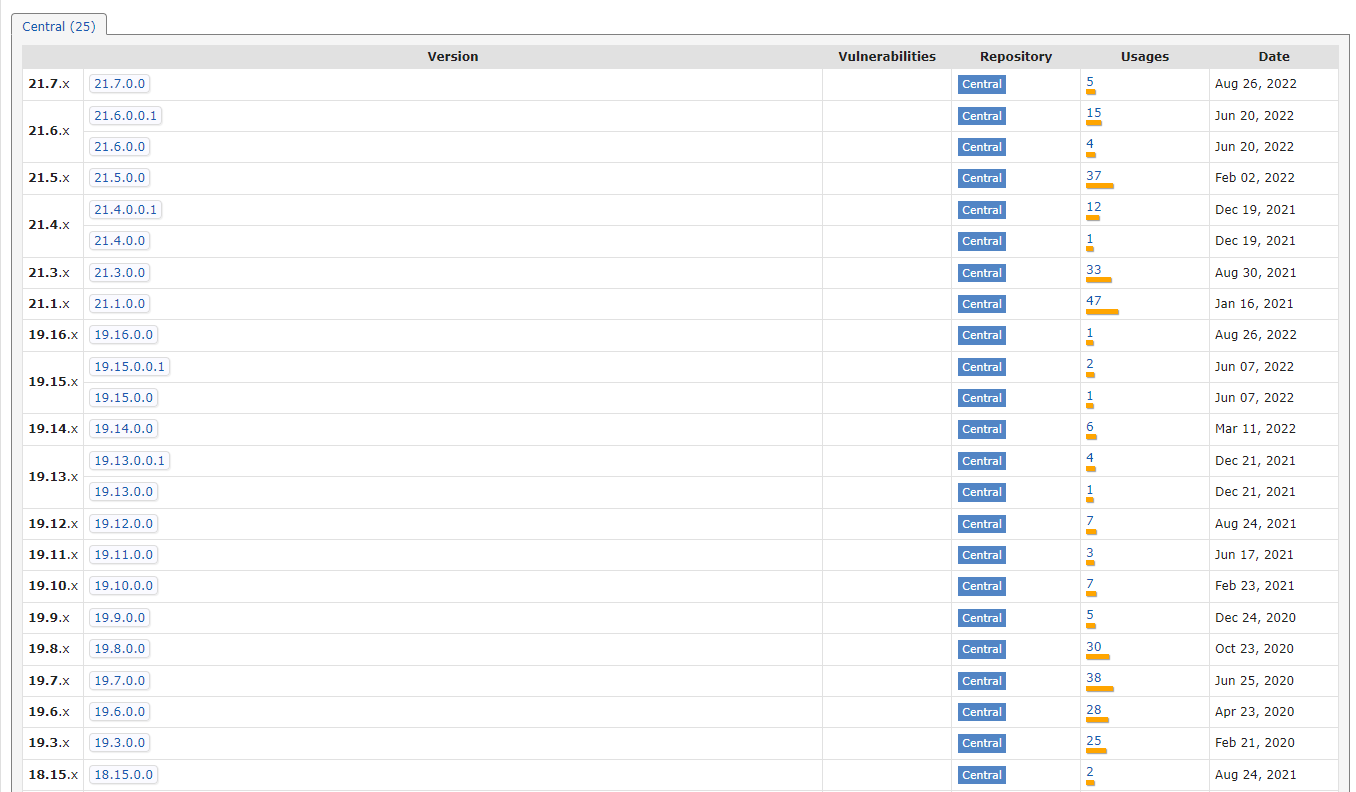Viewport: 1356px width, 792px height.
Task: Click the Version column header
Action: (453, 57)
